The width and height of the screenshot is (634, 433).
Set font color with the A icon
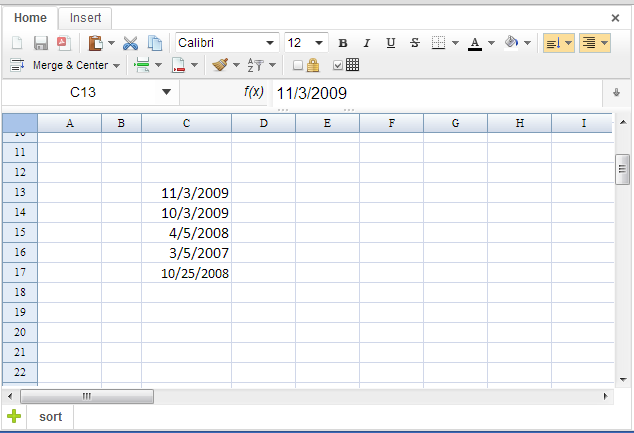coord(475,43)
